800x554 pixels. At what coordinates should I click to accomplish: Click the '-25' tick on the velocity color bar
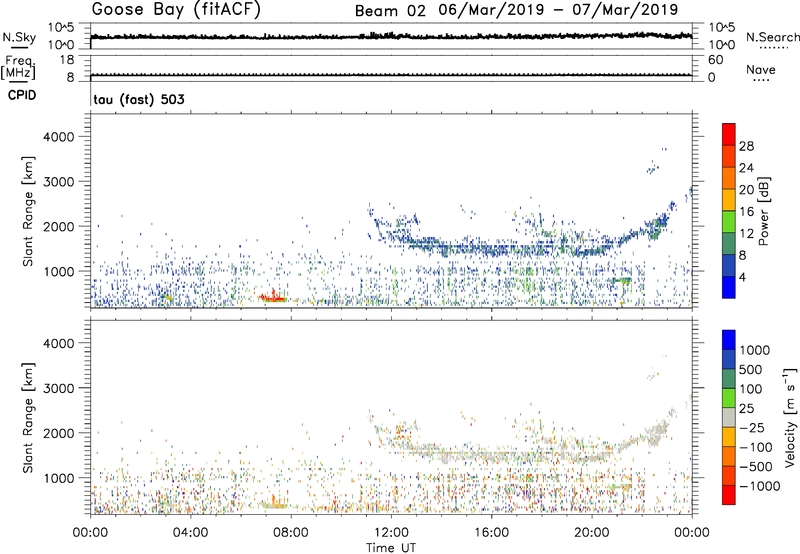tap(752, 427)
